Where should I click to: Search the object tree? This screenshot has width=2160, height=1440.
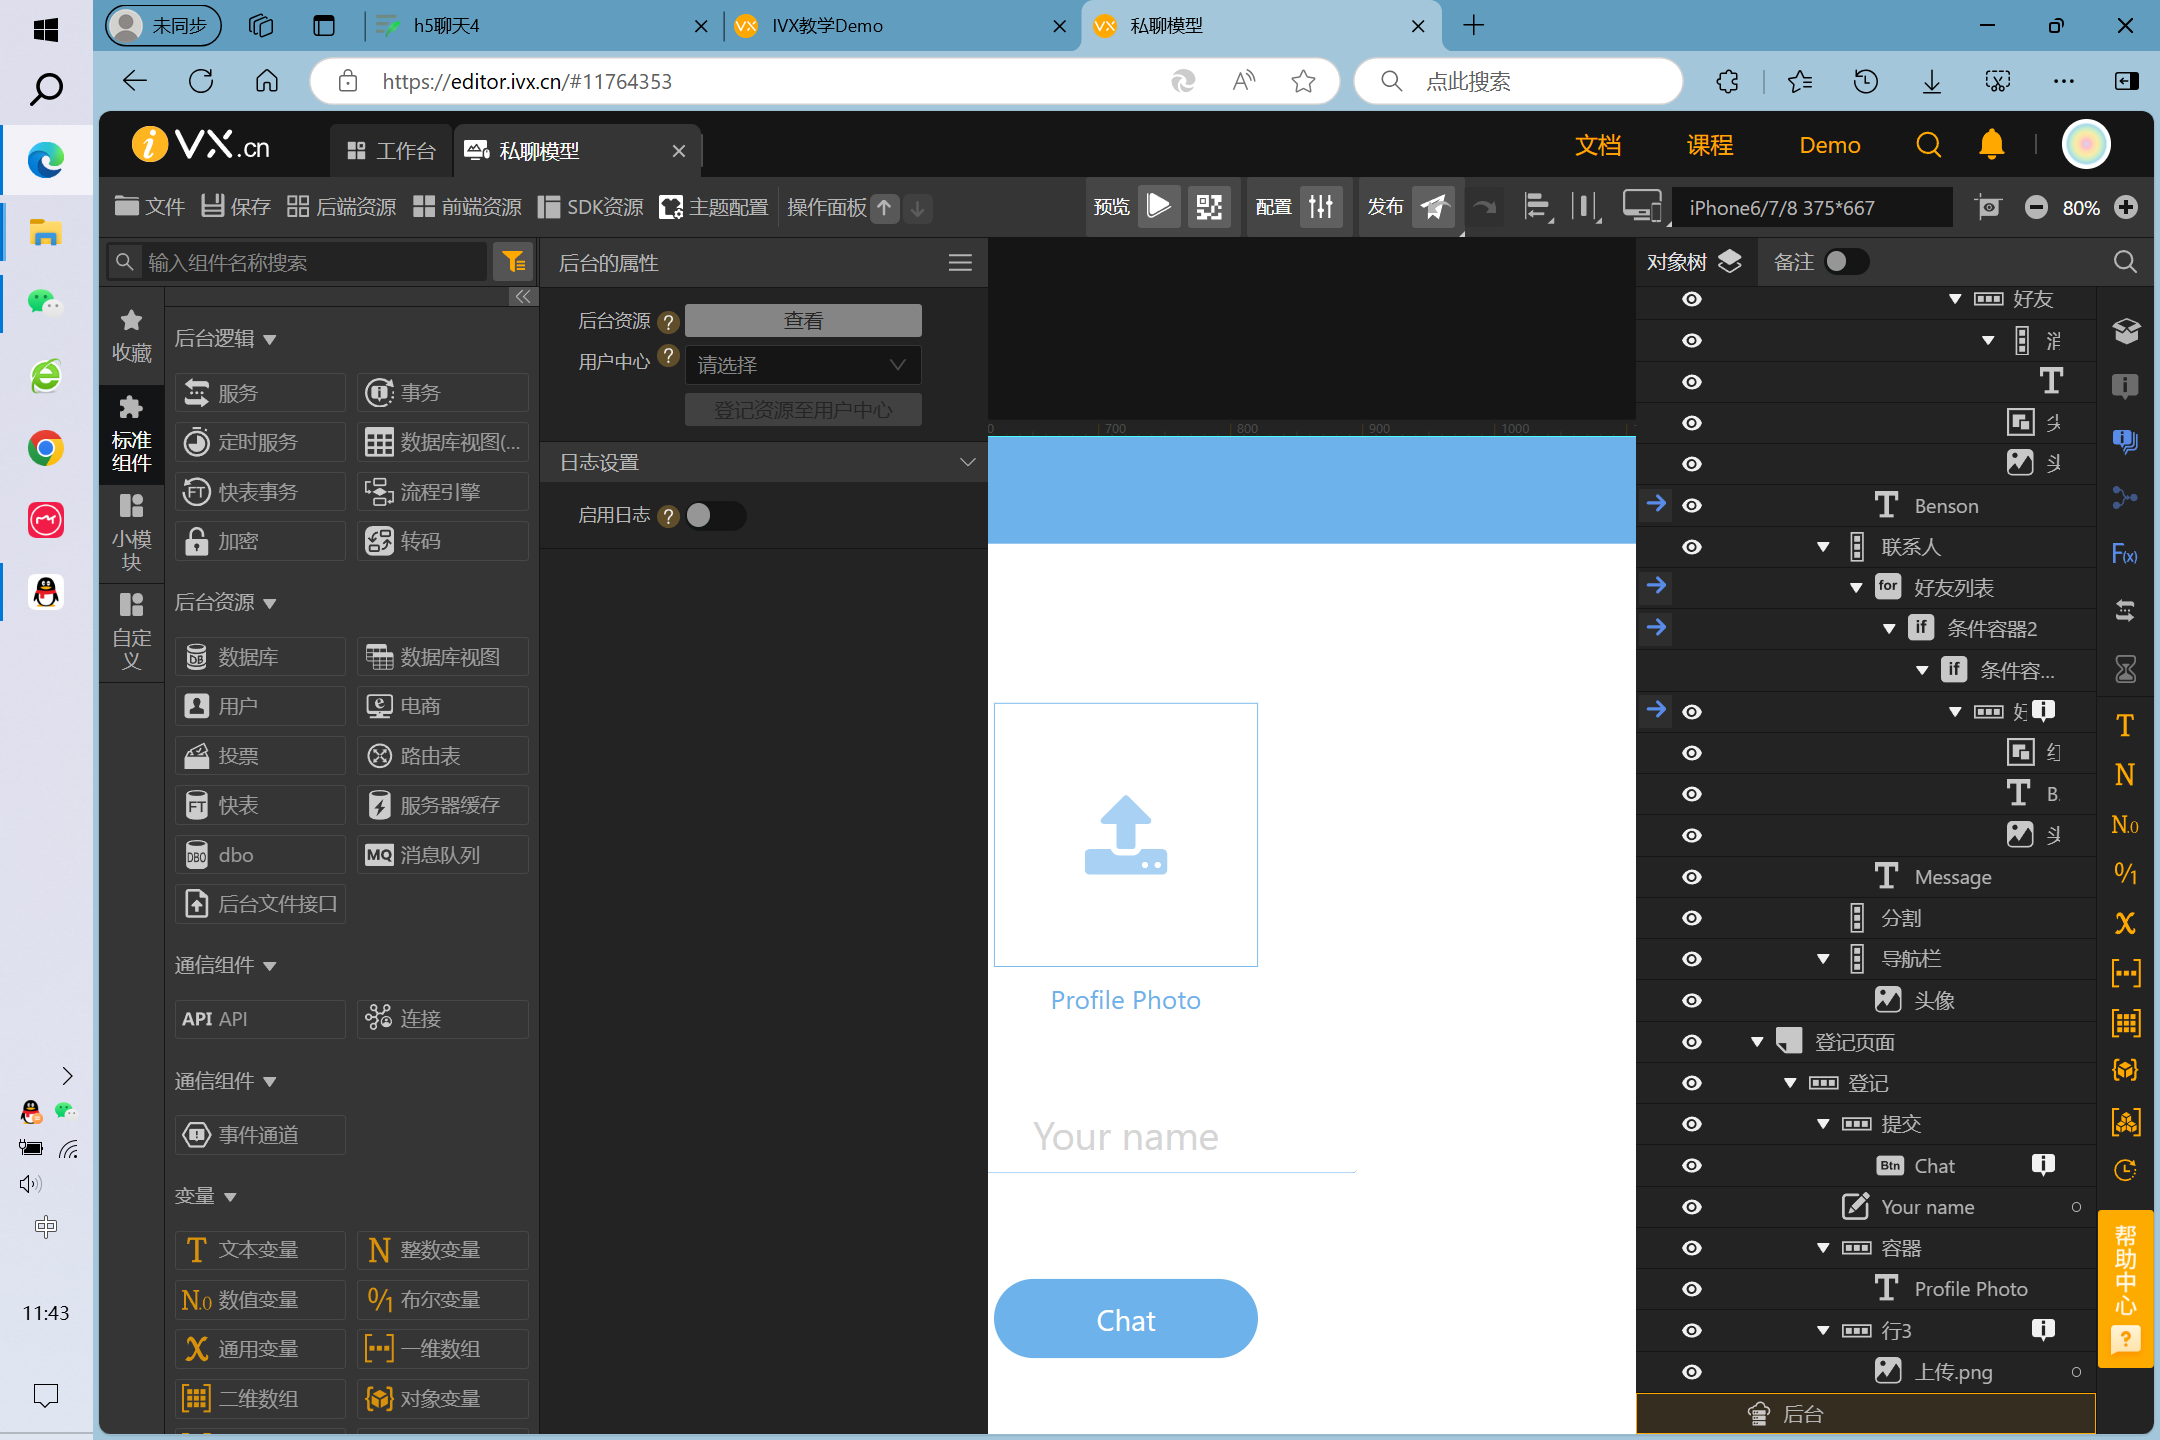point(2125,262)
